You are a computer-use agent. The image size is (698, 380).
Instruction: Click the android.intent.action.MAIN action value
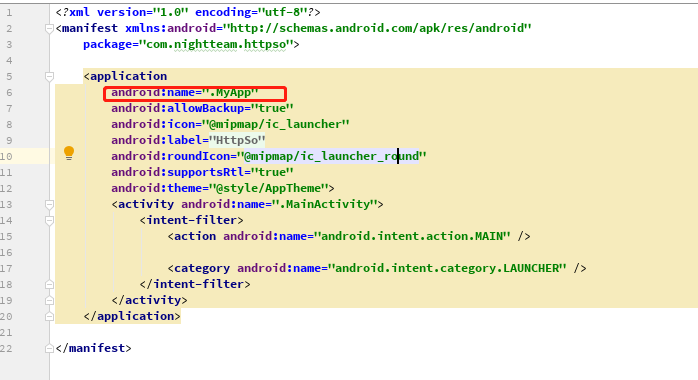coord(413,237)
